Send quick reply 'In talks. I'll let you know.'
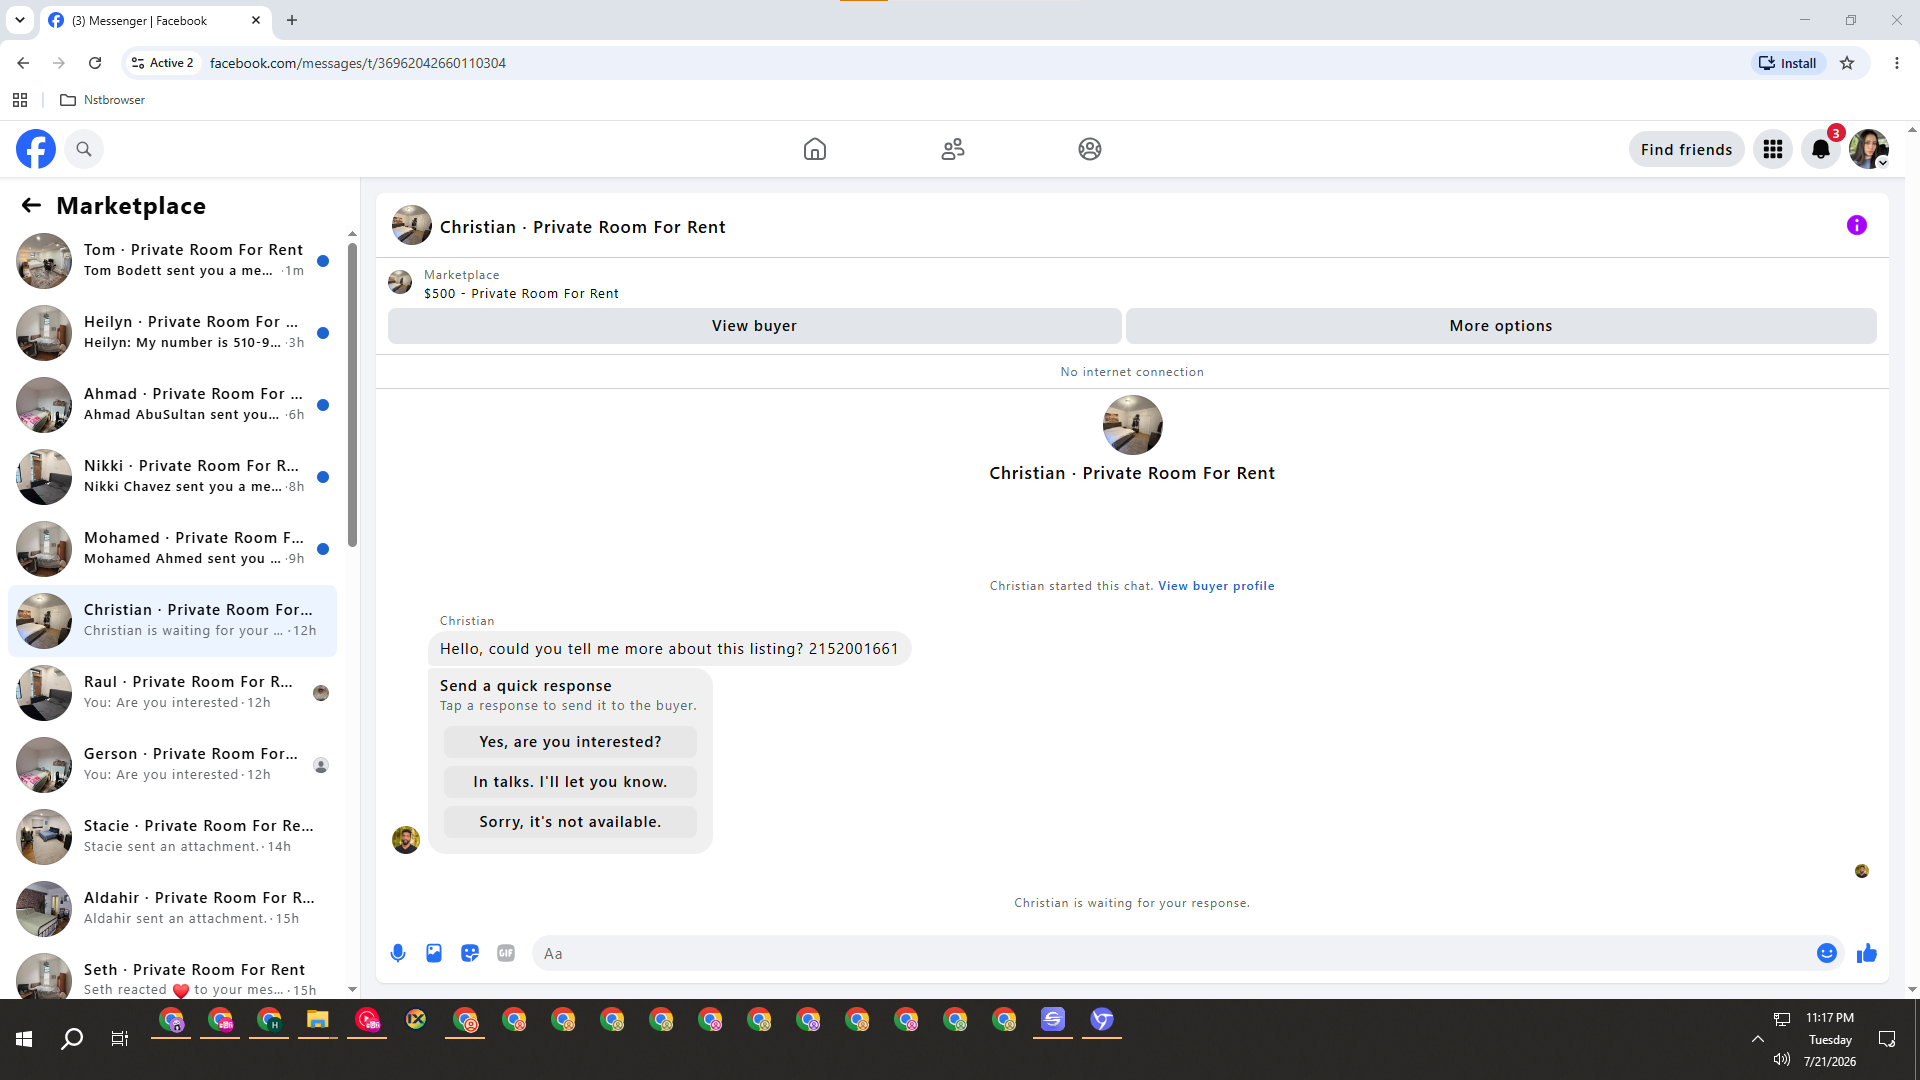The width and height of the screenshot is (1920, 1080). (570, 782)
